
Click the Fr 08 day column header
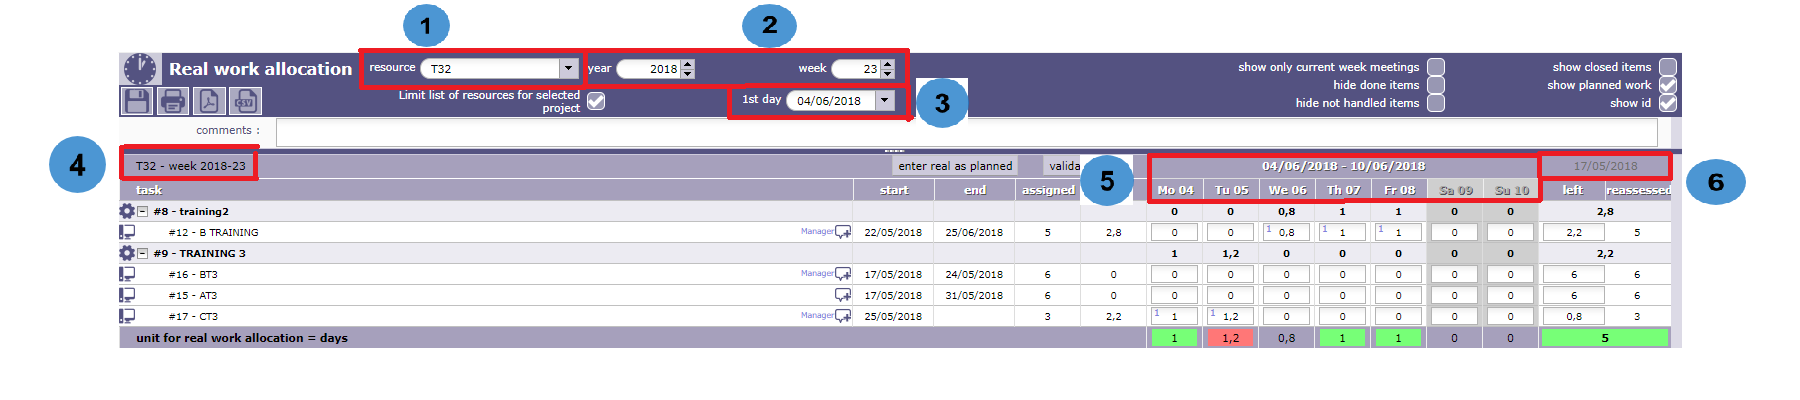tap(1399, 190)
